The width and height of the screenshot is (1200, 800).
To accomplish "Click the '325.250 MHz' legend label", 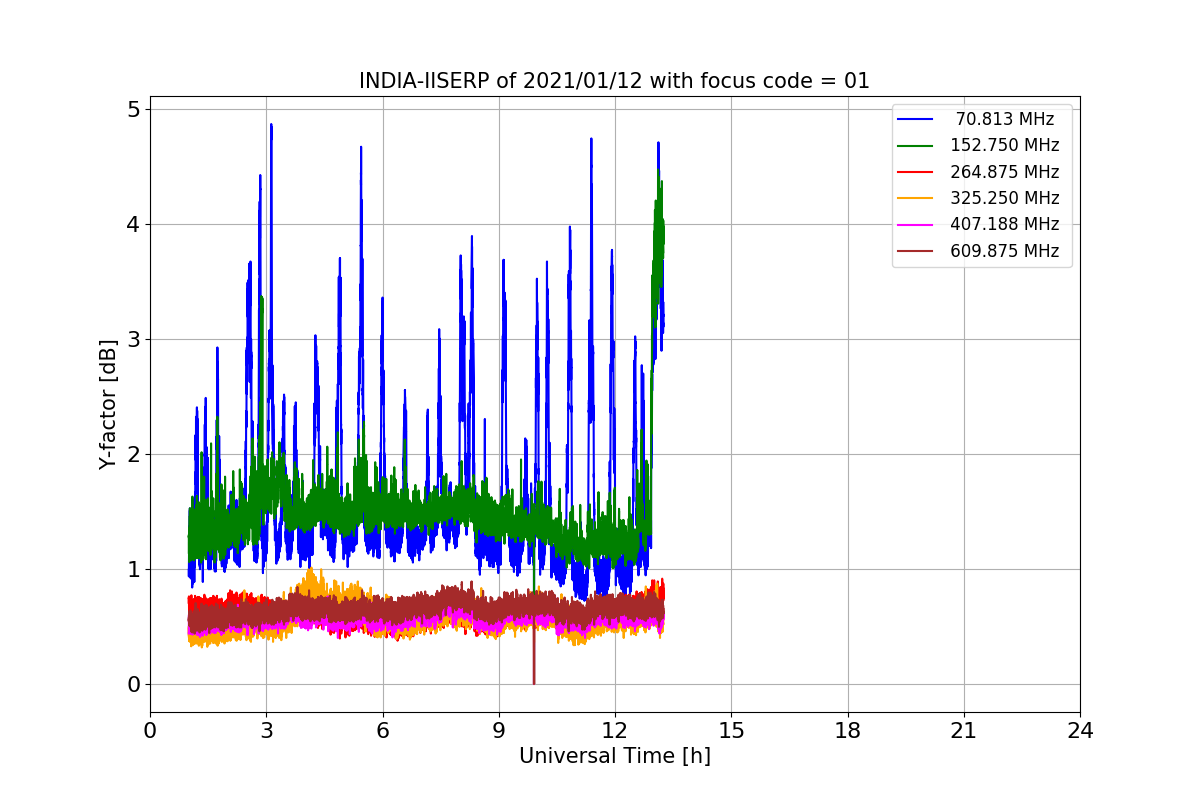I will coord(1005,198).
